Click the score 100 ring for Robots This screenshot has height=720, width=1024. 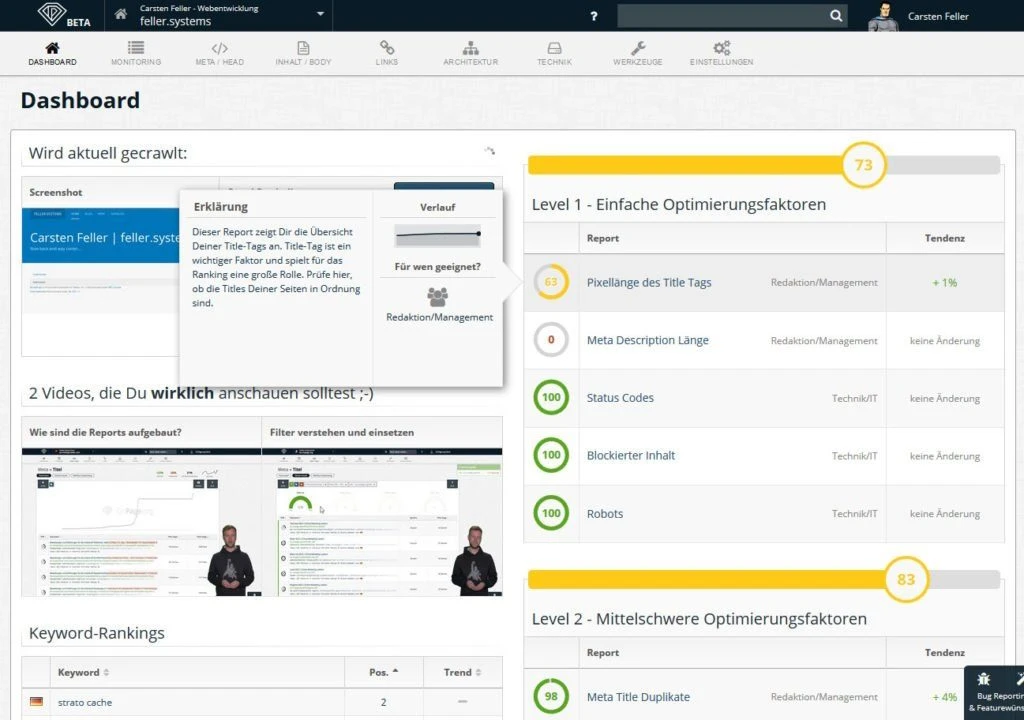tap(551, 513)
